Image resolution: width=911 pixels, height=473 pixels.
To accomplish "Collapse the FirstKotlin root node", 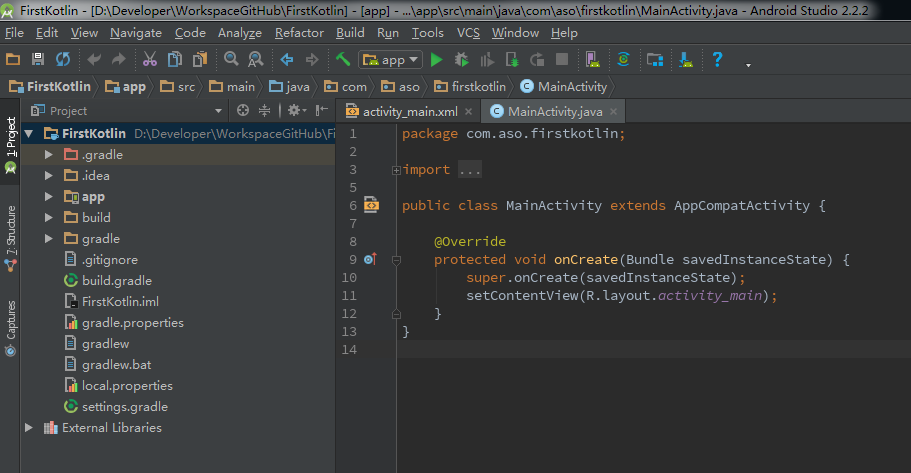I will [28, 134].
